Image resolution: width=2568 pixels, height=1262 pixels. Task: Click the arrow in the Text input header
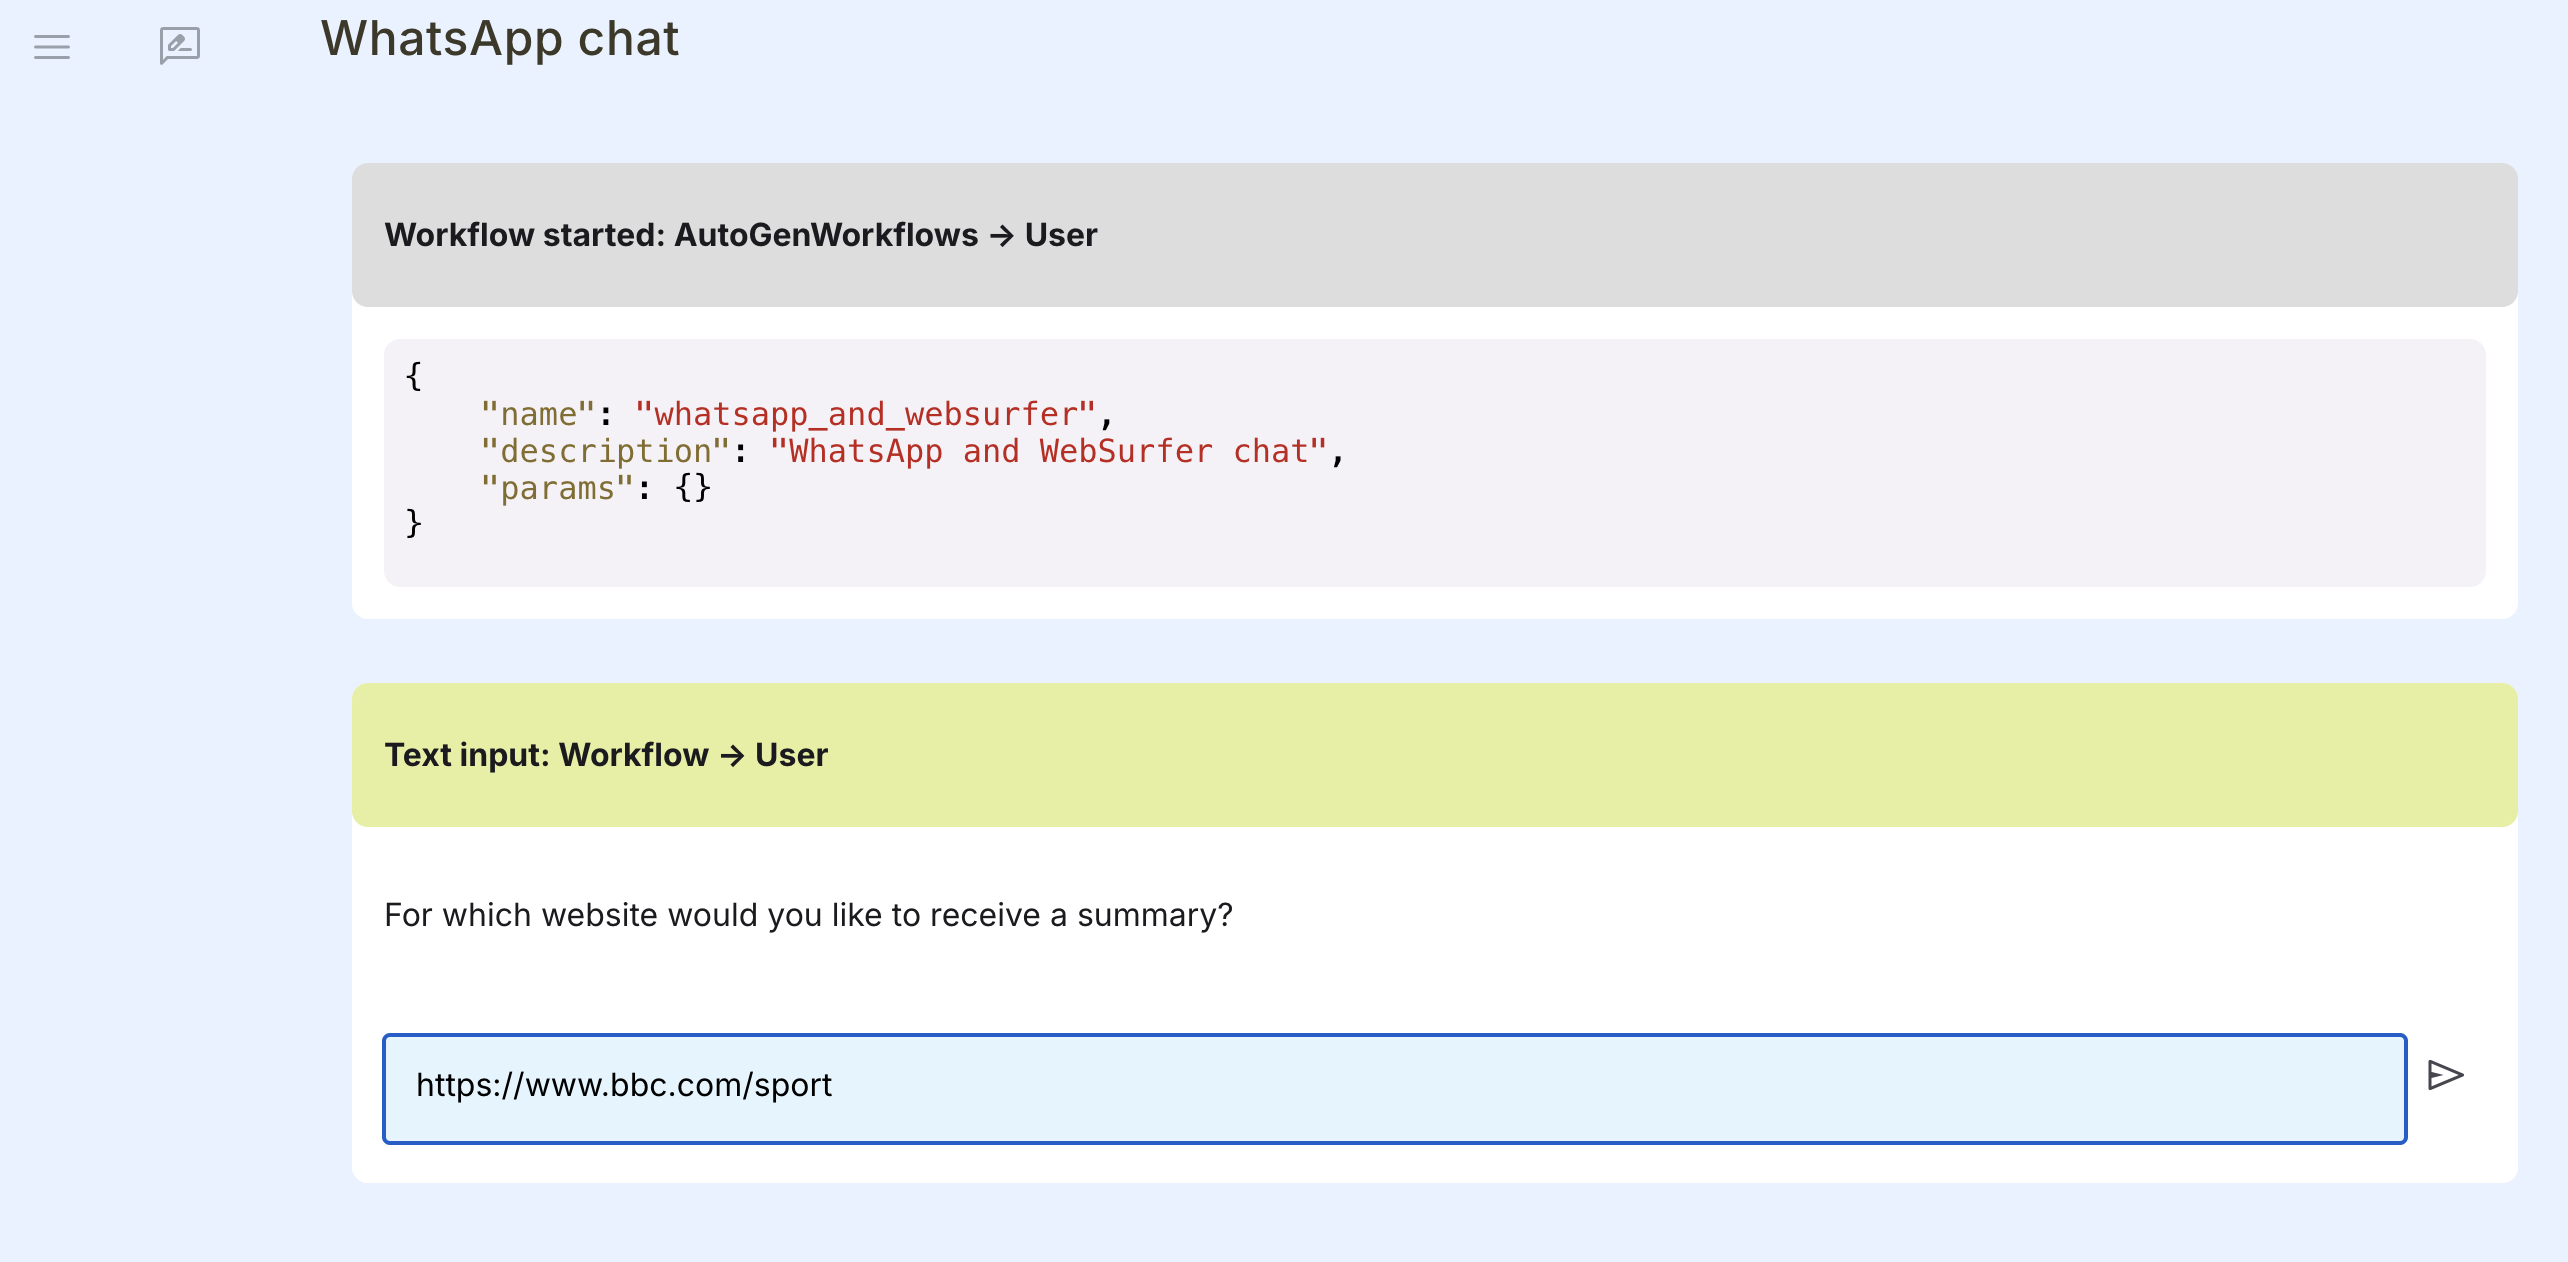(732, 756)
